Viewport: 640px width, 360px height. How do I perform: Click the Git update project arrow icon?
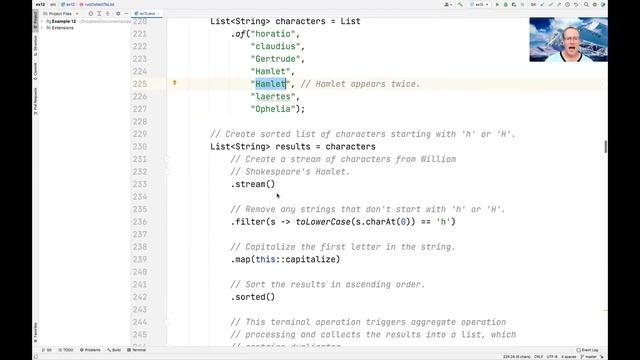point(542,4)
